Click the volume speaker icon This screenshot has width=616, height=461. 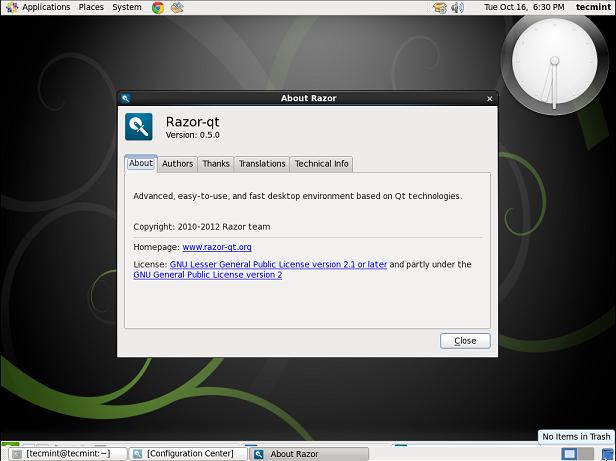pyautogui.click(x=458, y=7)
